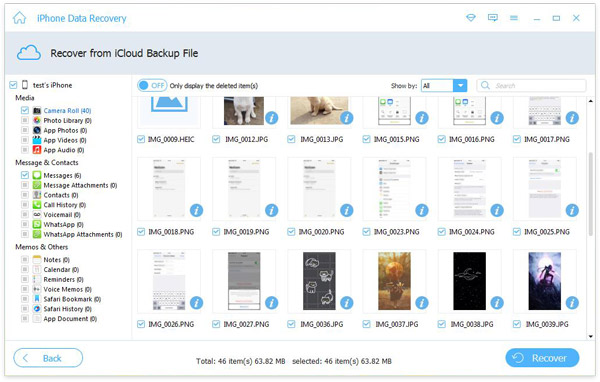Select App Document (0) category
Image resolution: width=600 pixels, height=382 pixels.
(70, 319)
